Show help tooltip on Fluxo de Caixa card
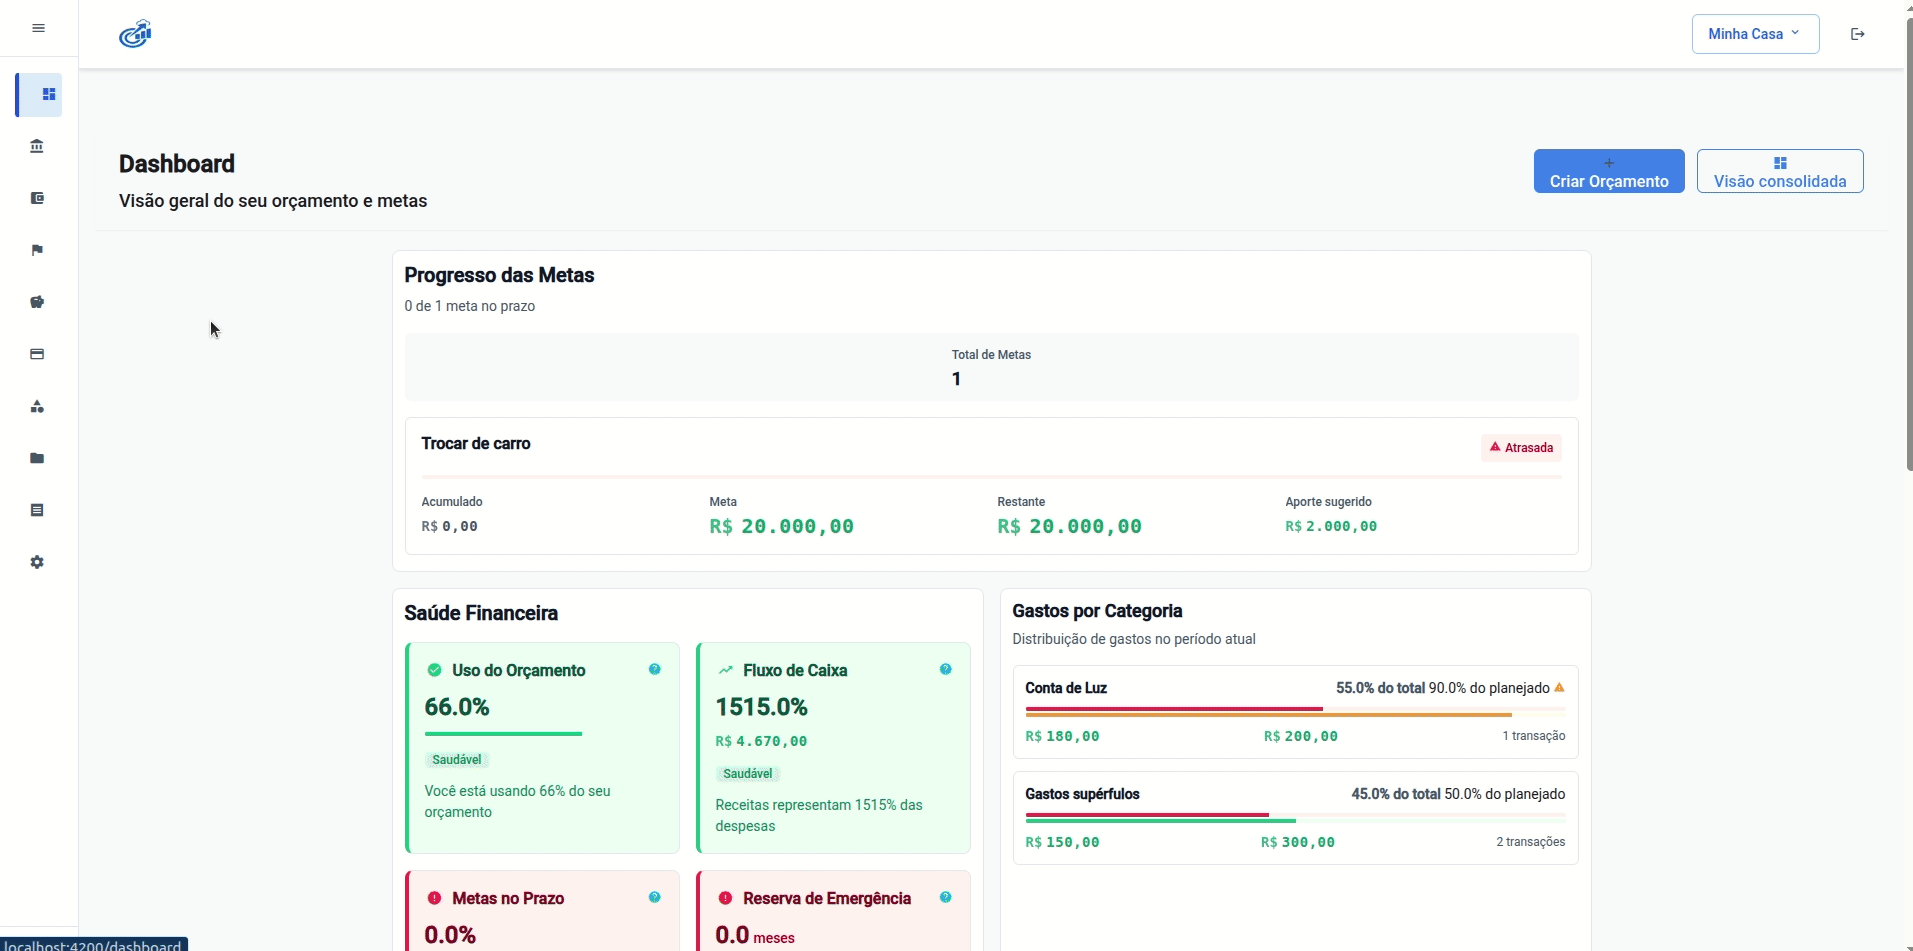This screenshot has height=951, width=1913. (x=945, y=668)
